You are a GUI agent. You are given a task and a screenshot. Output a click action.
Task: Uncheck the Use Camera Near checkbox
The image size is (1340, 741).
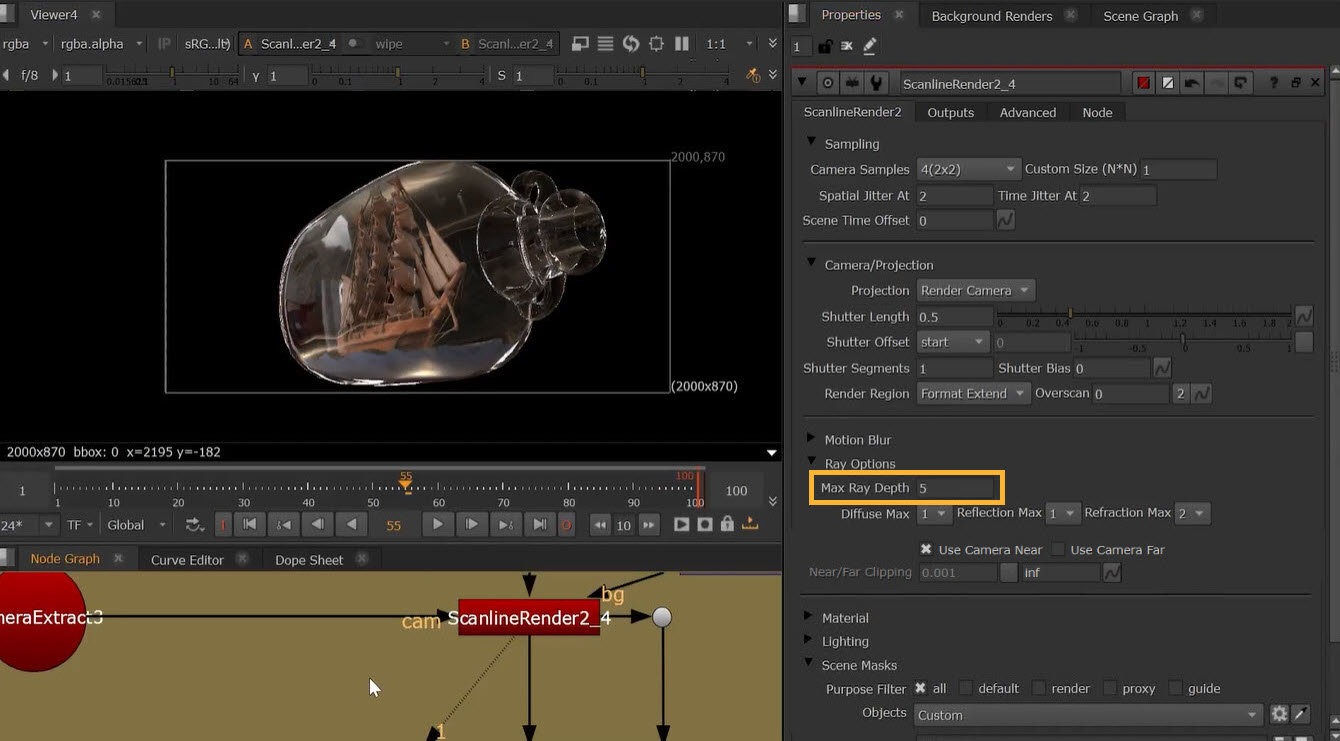pyautogui.click(x=926, y=550)
